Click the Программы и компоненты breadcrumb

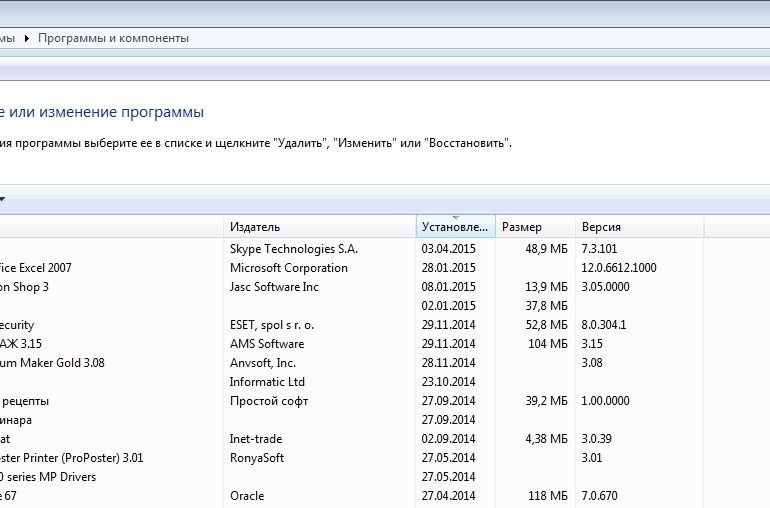(113, 38)
